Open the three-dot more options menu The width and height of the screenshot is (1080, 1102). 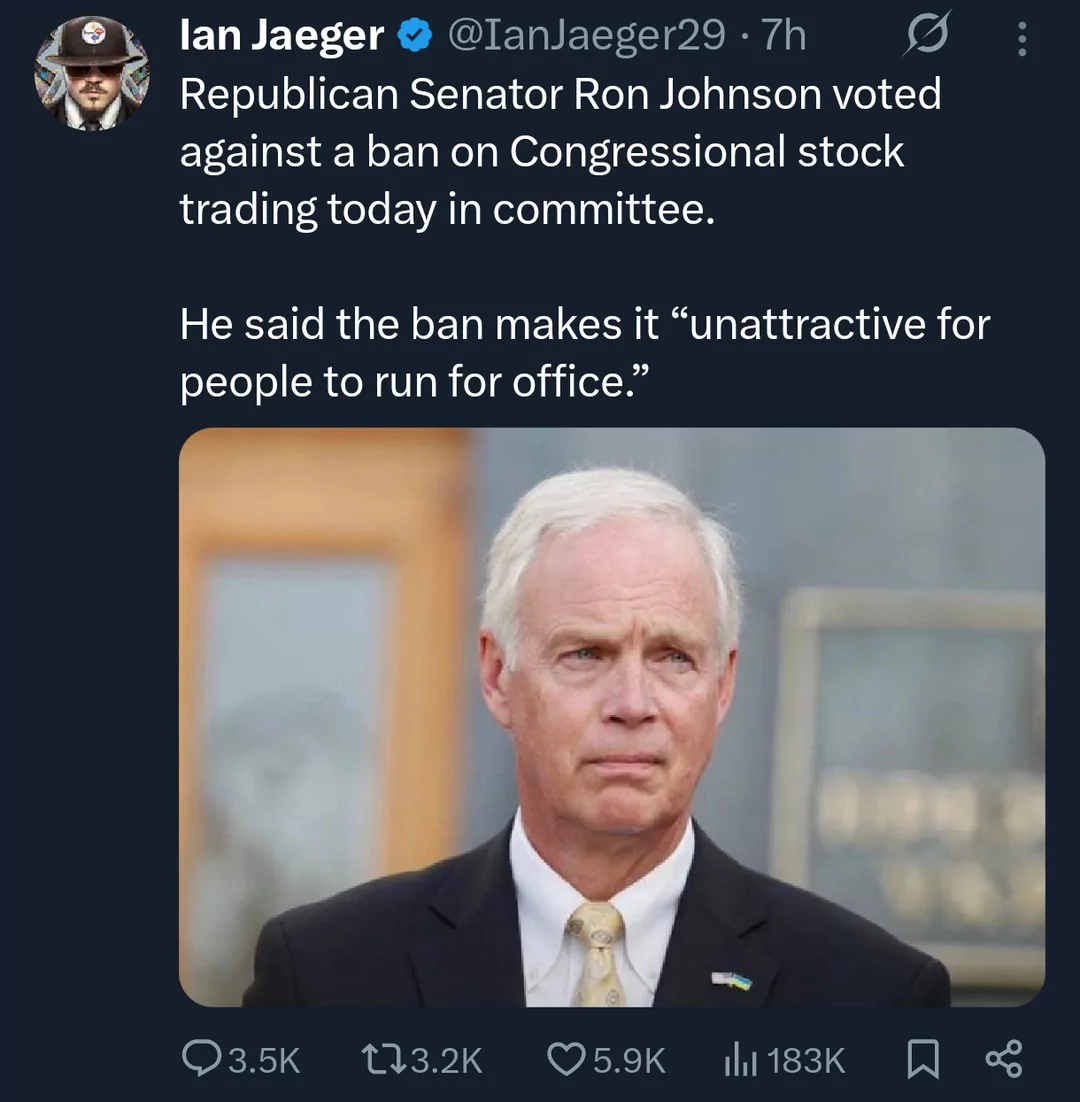[1021, 39]
